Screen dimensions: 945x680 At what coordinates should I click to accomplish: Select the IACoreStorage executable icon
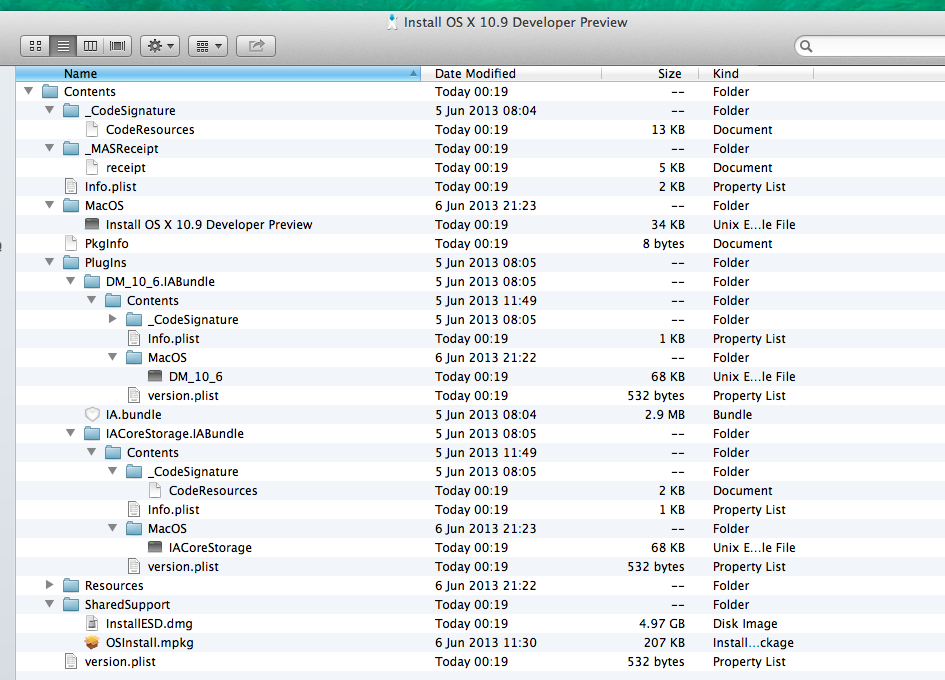pos(155,547)
